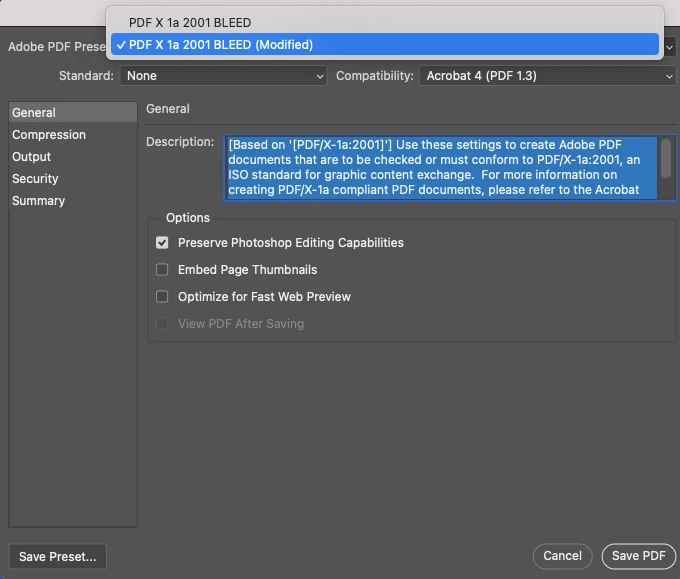Image resolution: width=680 pixels, height=579 pixels.
Task: Enable Embed Page Thumbnails checkbox
Action: [x=162, y=270]
